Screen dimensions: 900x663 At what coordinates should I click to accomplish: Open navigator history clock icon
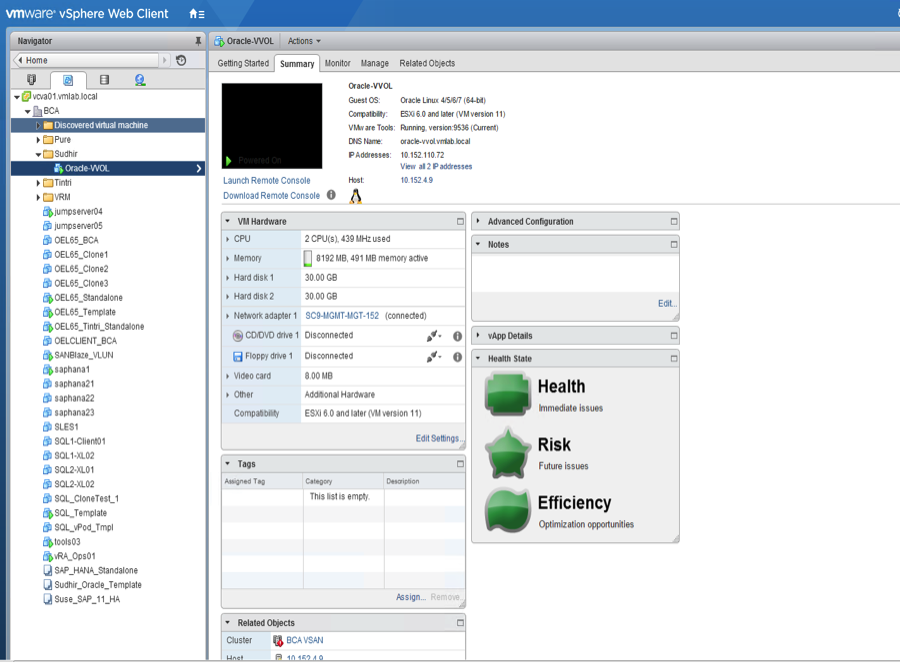181,60
